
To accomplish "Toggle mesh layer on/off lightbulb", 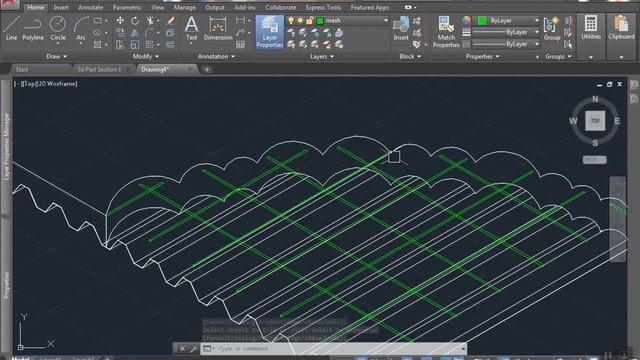I will 291,20.
